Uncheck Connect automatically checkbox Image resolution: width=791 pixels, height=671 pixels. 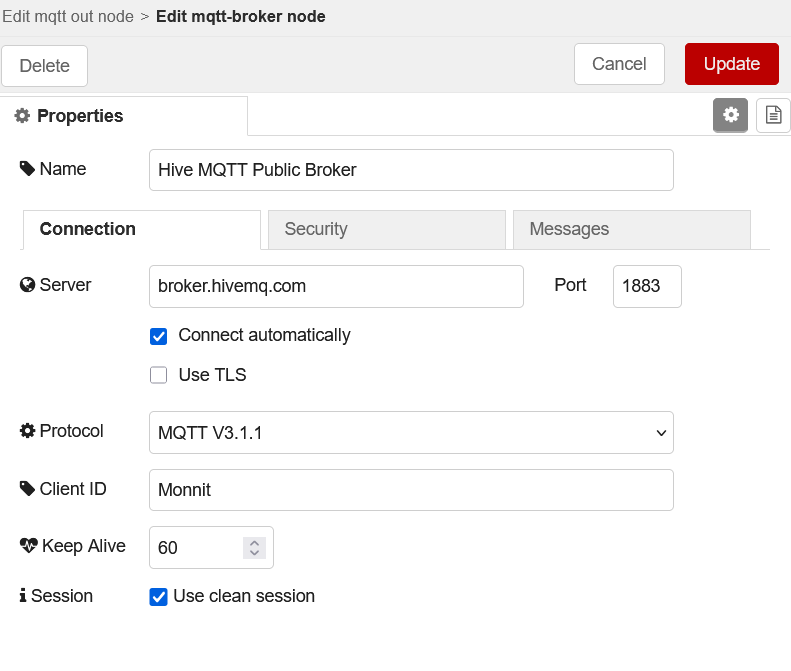158,336
